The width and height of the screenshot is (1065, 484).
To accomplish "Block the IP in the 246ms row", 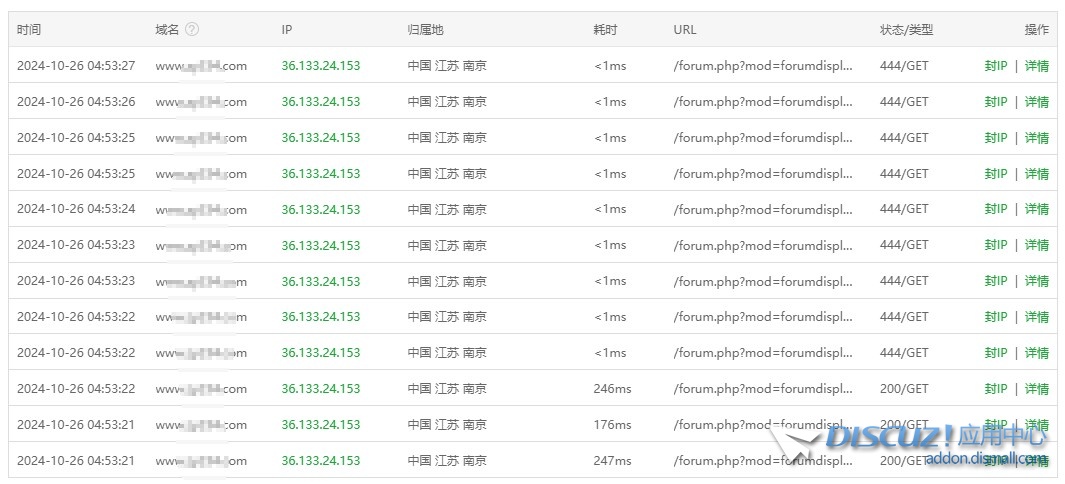I will point(996,388).
